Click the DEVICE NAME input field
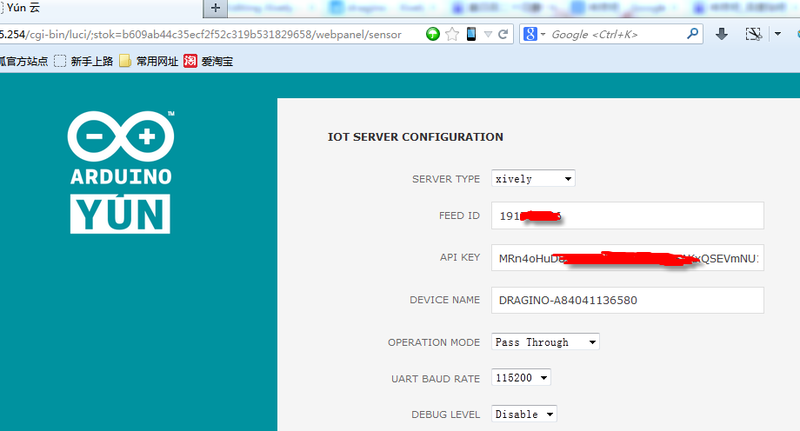Viewport: 800px width, 431px height. coord(628,300)
